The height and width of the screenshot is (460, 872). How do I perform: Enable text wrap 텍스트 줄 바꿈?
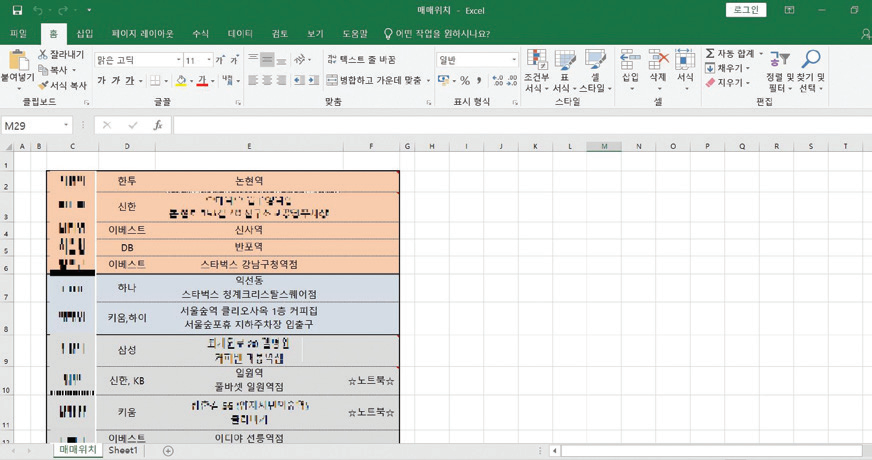tap(361, 60)
